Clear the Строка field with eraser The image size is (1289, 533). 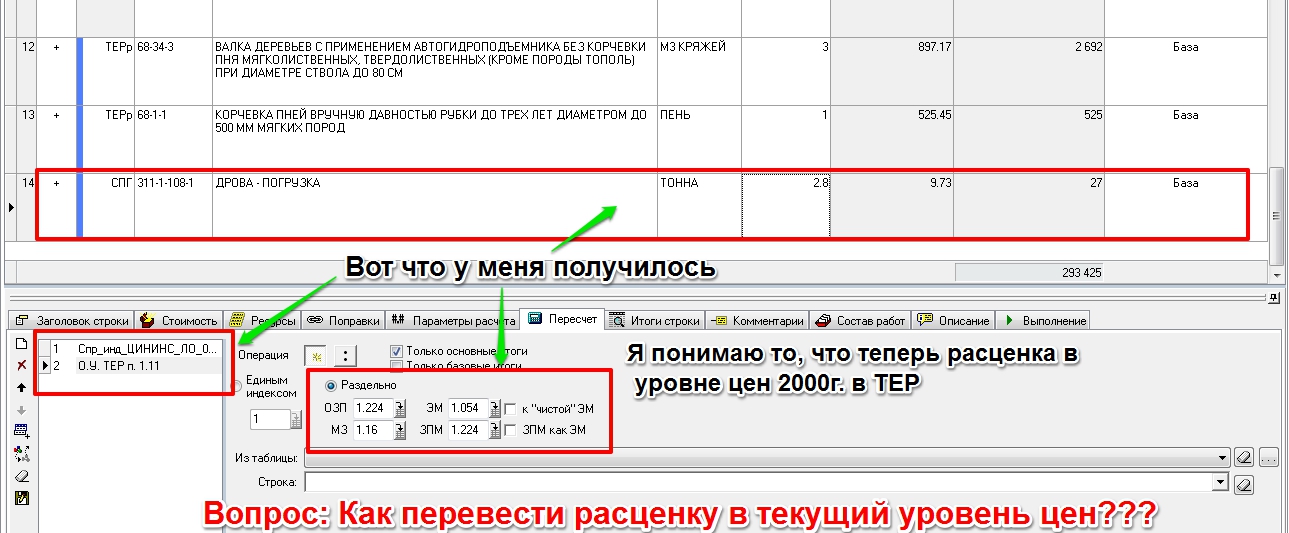point(1245,483)
